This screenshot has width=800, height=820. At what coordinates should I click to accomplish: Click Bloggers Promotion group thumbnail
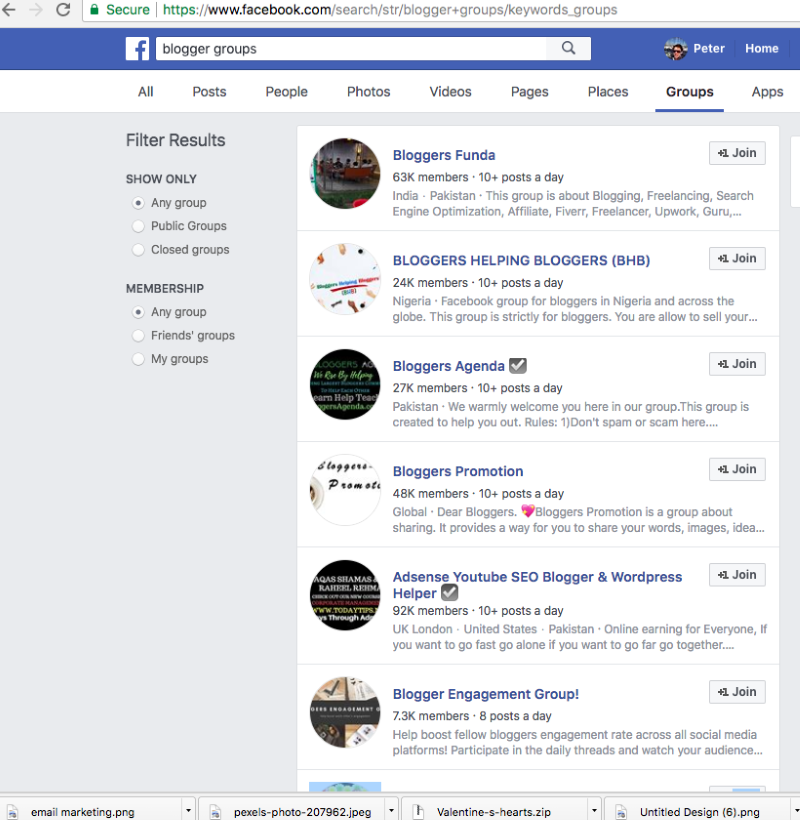point(345,490)
